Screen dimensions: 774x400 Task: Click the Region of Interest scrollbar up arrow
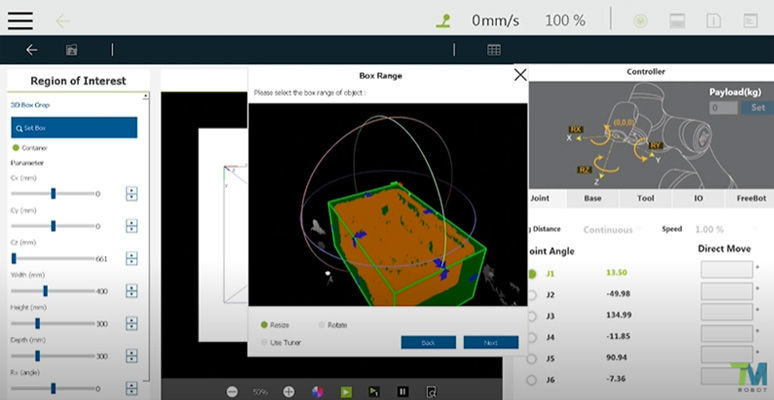click(146, 96)
